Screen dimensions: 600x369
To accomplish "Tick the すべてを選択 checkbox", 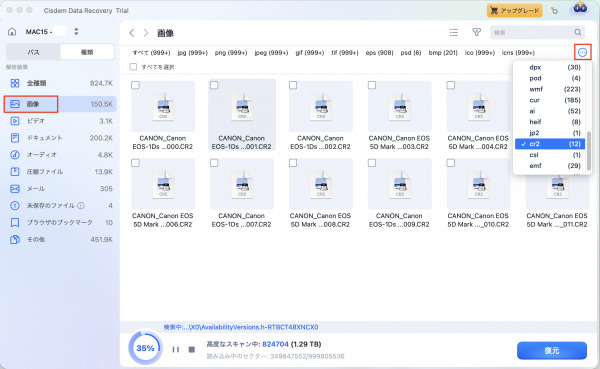I will click(x=133, y=67).
